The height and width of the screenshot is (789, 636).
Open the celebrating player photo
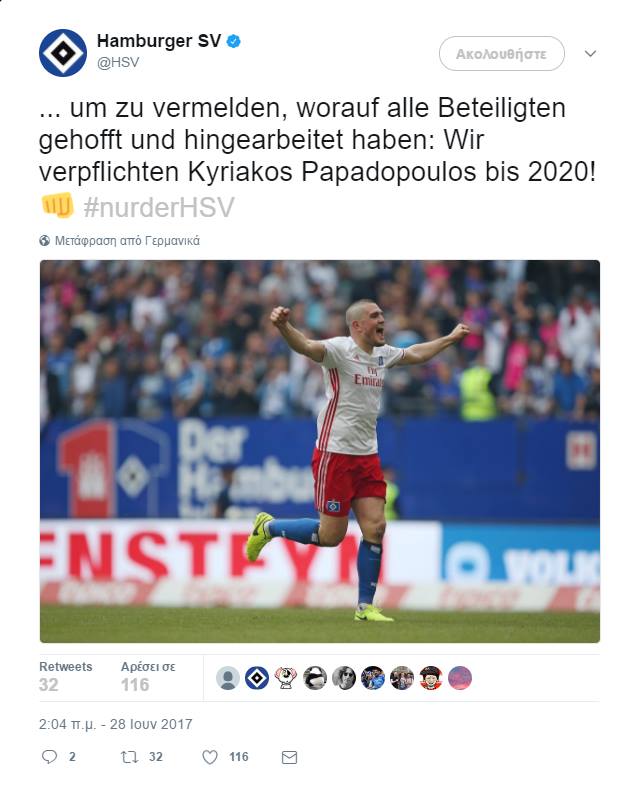320,451
